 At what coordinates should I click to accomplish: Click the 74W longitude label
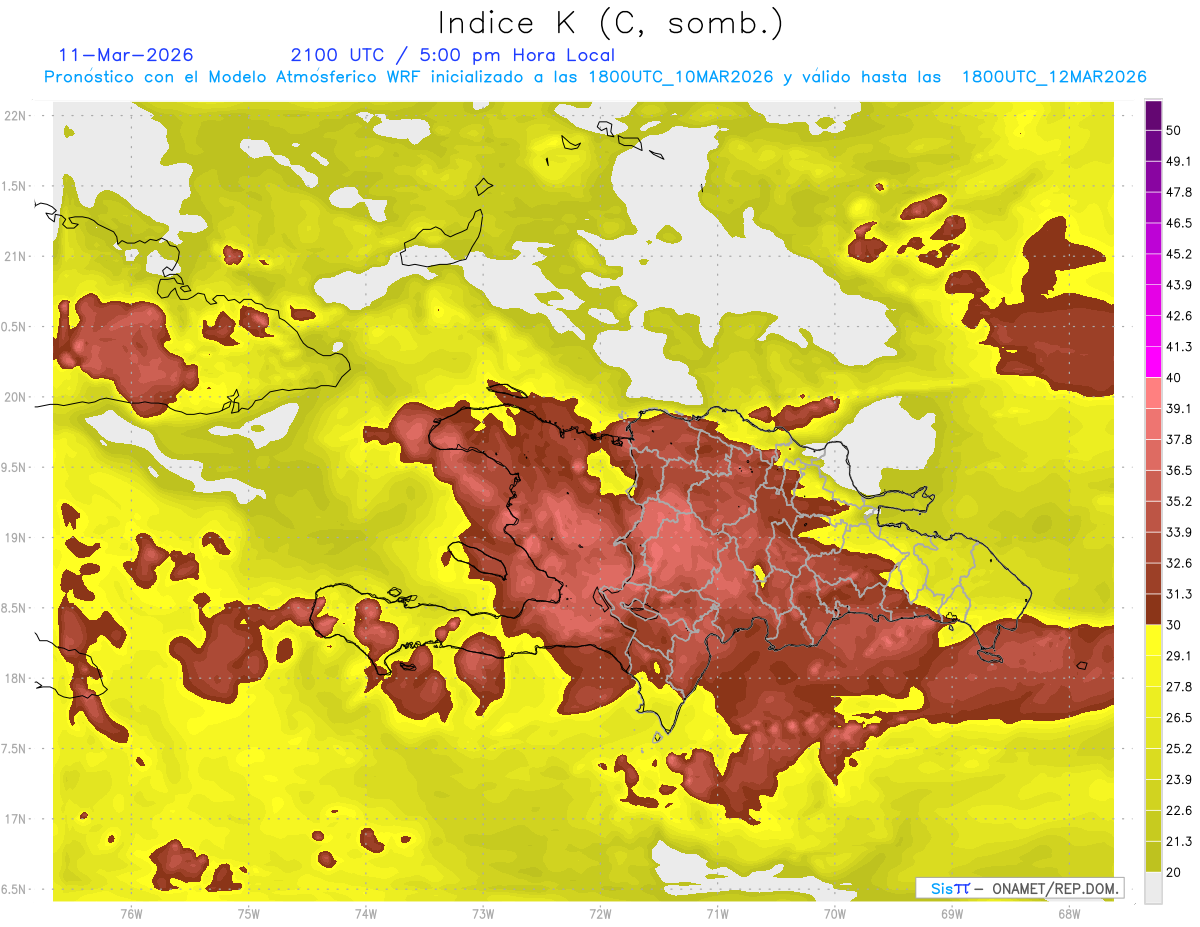(x=365, y=914)
